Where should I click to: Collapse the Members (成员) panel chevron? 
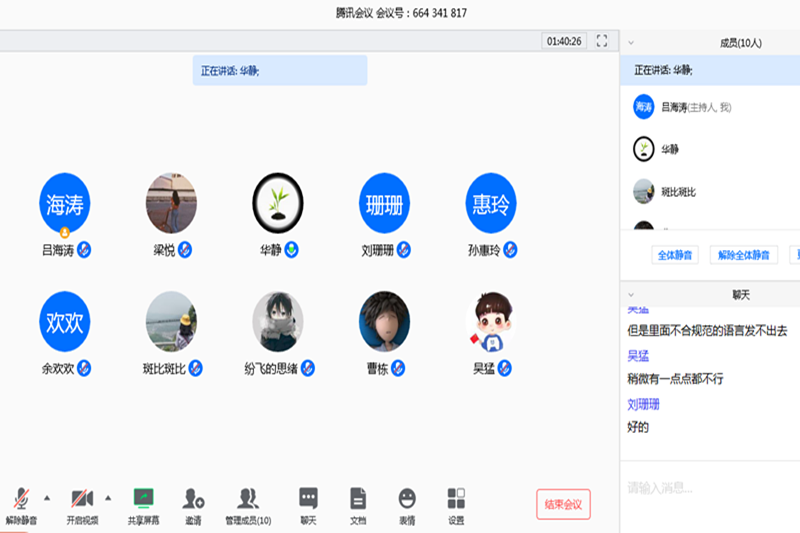(630, 43)
